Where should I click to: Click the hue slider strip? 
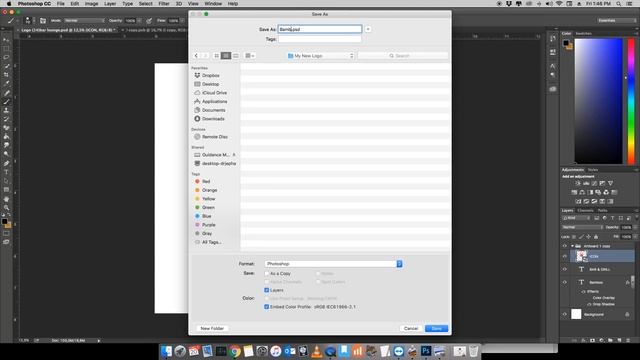tap(631, 101)
